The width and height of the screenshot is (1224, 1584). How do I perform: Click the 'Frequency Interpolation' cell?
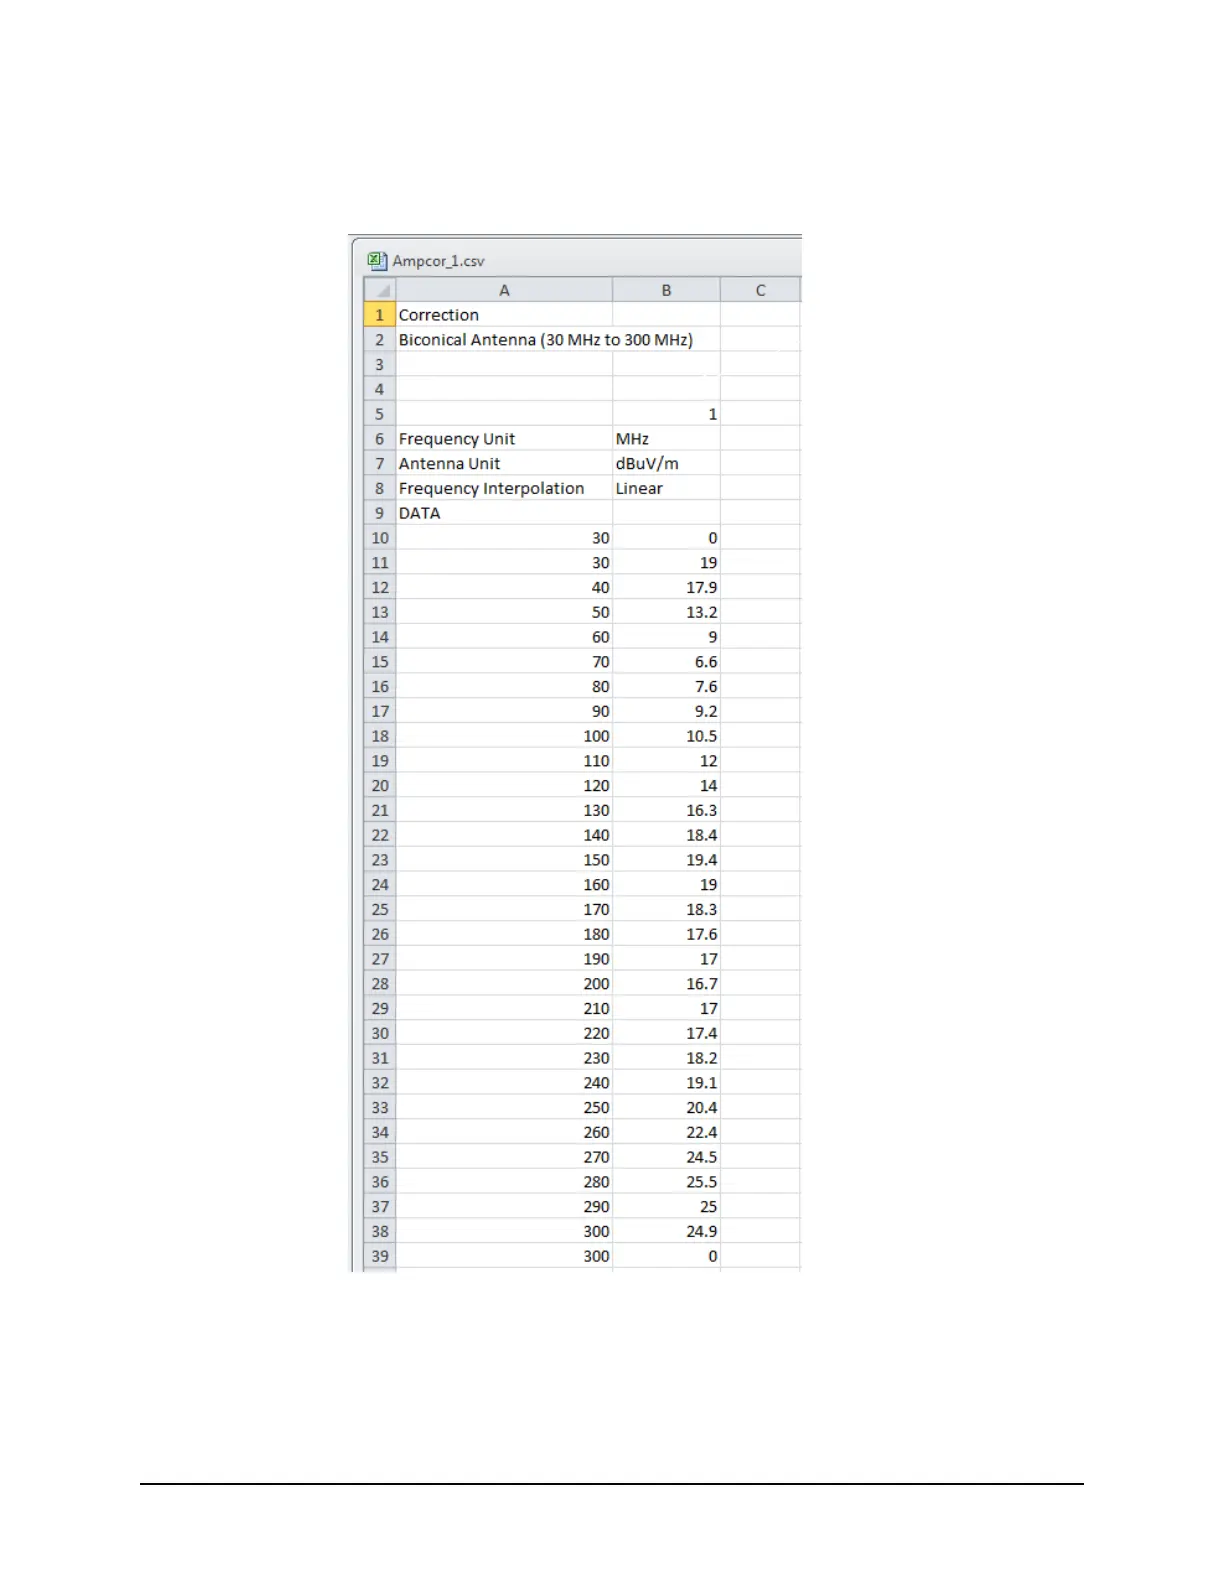[504, 489]
